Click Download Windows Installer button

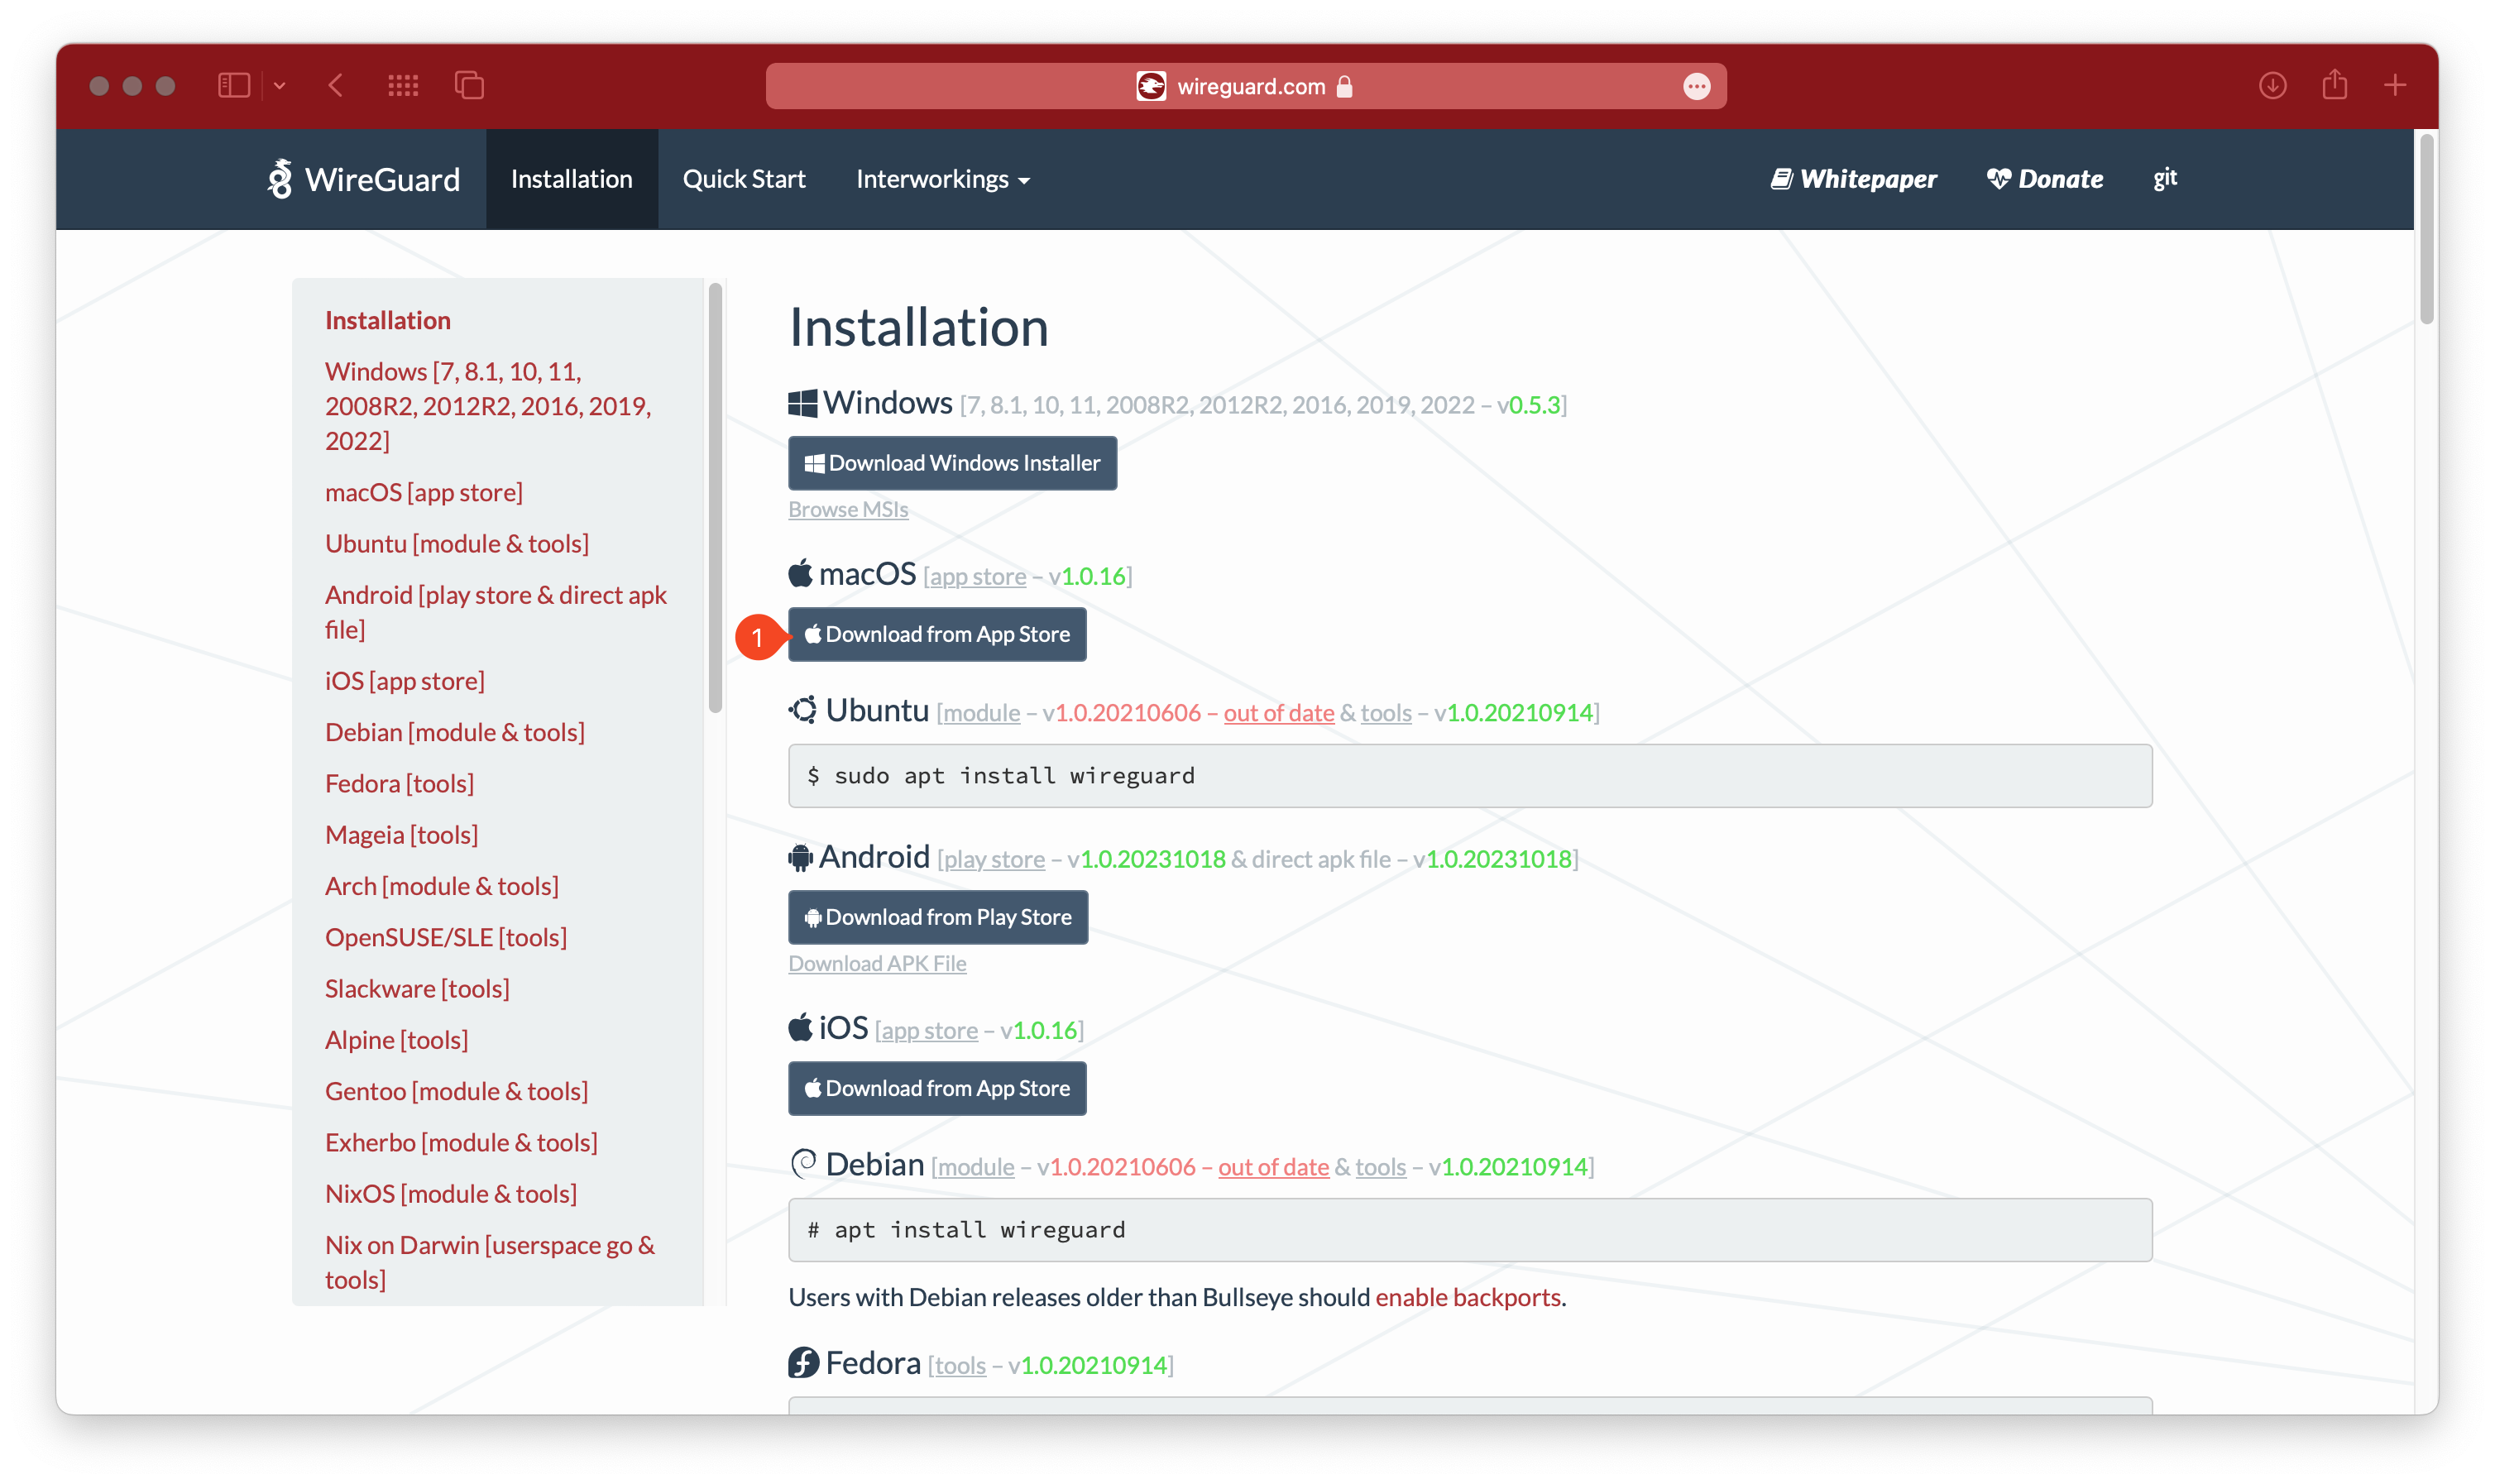click(x=952, y=463)
